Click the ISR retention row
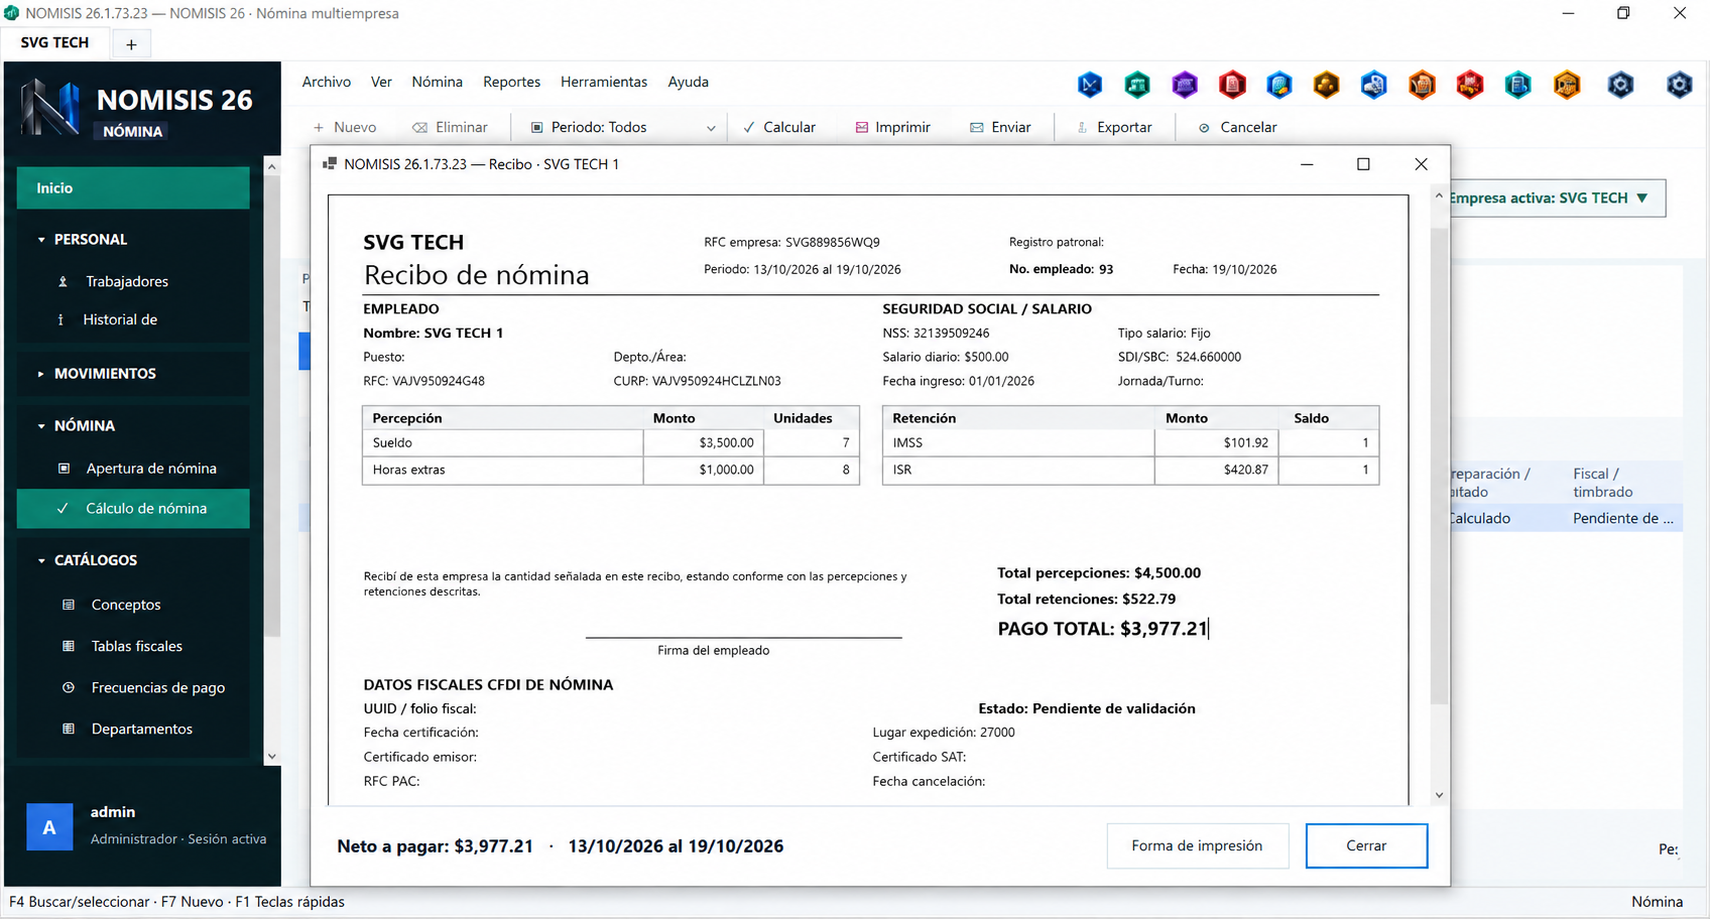 click(1130, 470)
